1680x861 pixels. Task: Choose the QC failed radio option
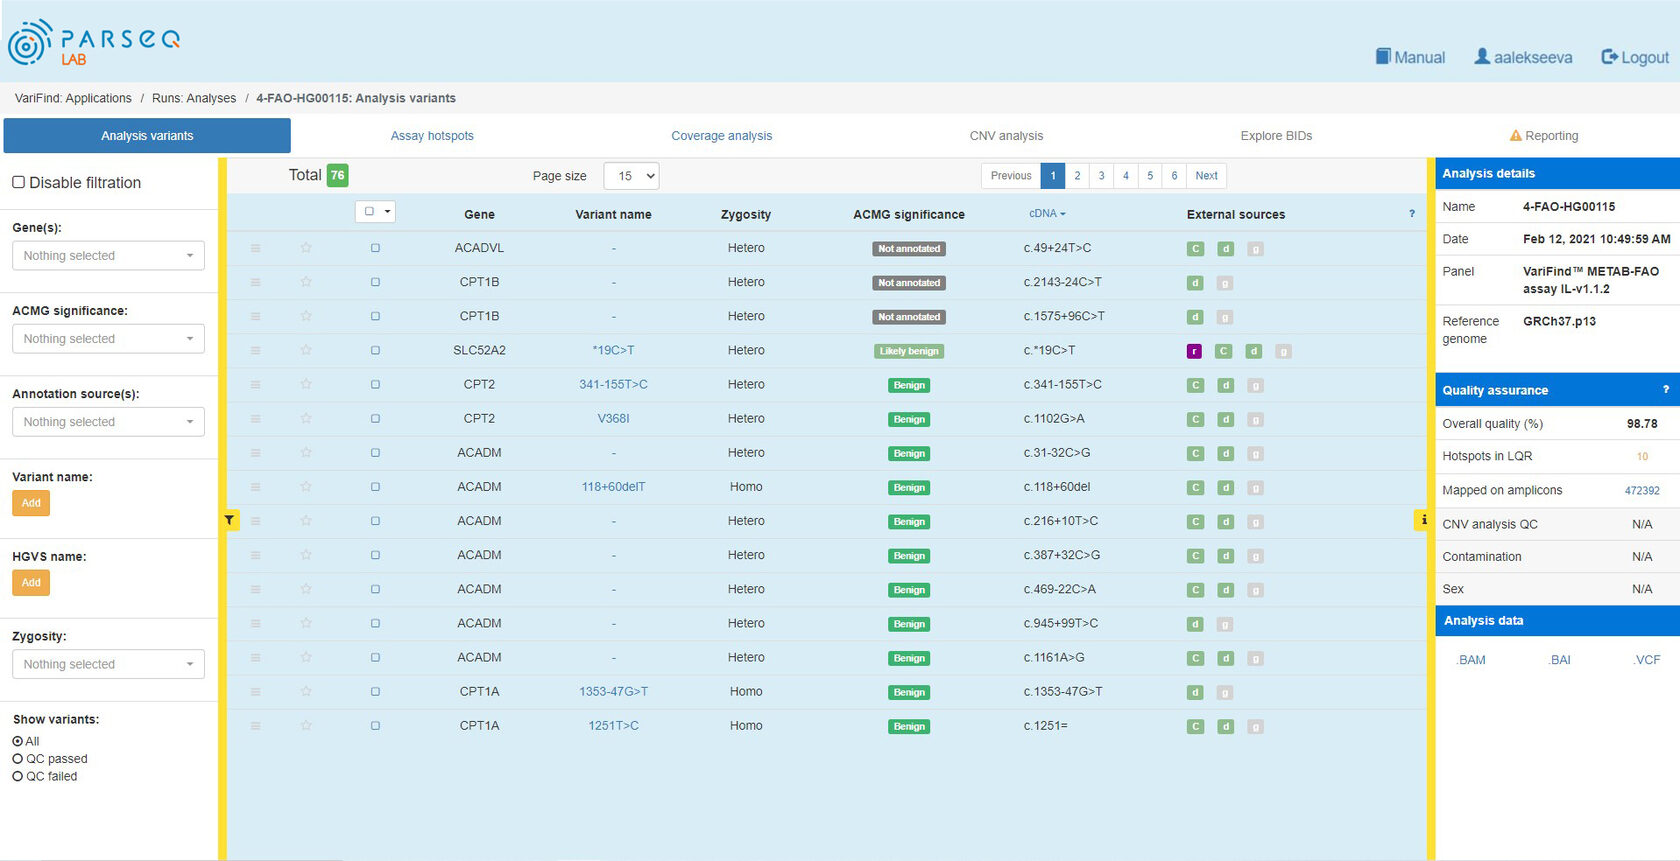(x=18, y=776)
